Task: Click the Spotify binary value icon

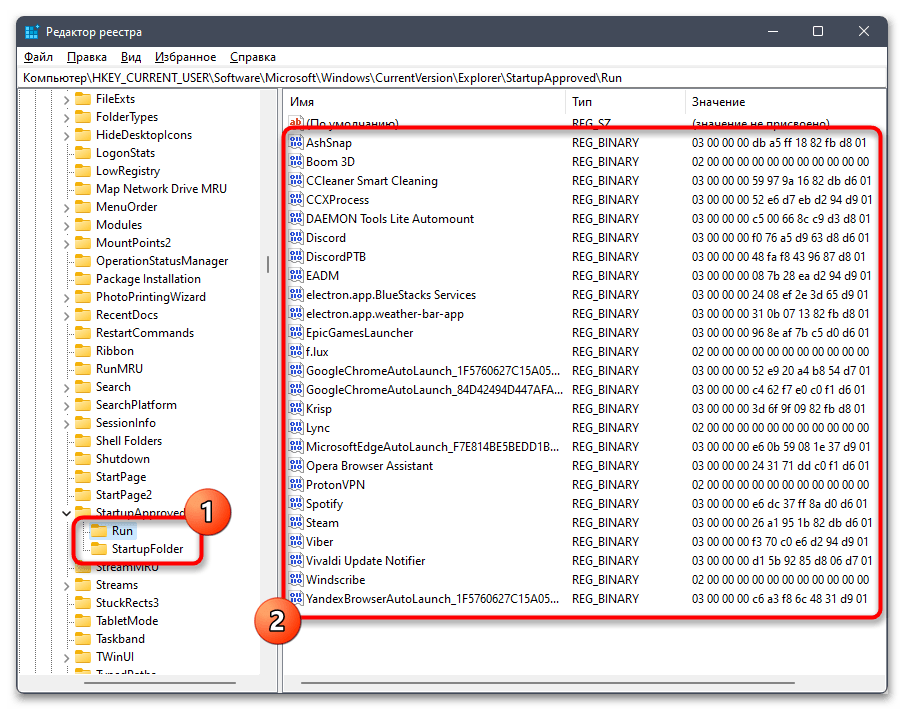Action: tap(296, 504)
